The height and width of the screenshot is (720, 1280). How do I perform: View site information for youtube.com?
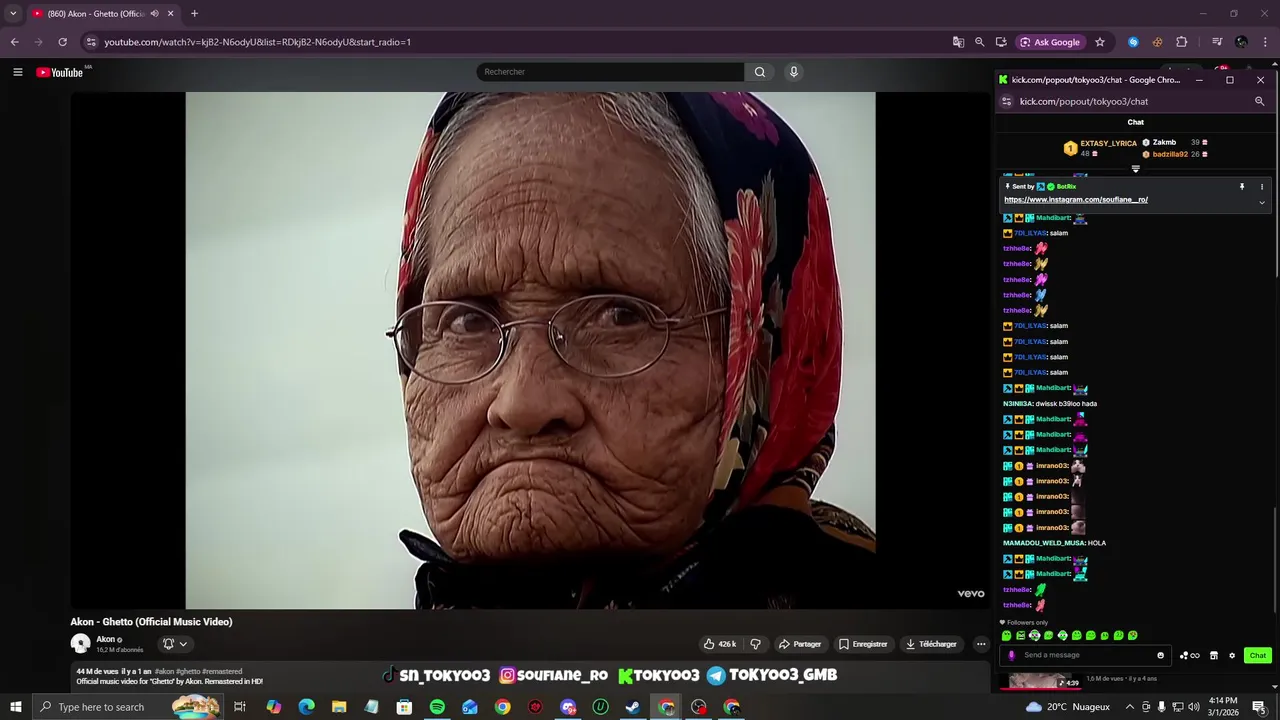click(91, 42)
